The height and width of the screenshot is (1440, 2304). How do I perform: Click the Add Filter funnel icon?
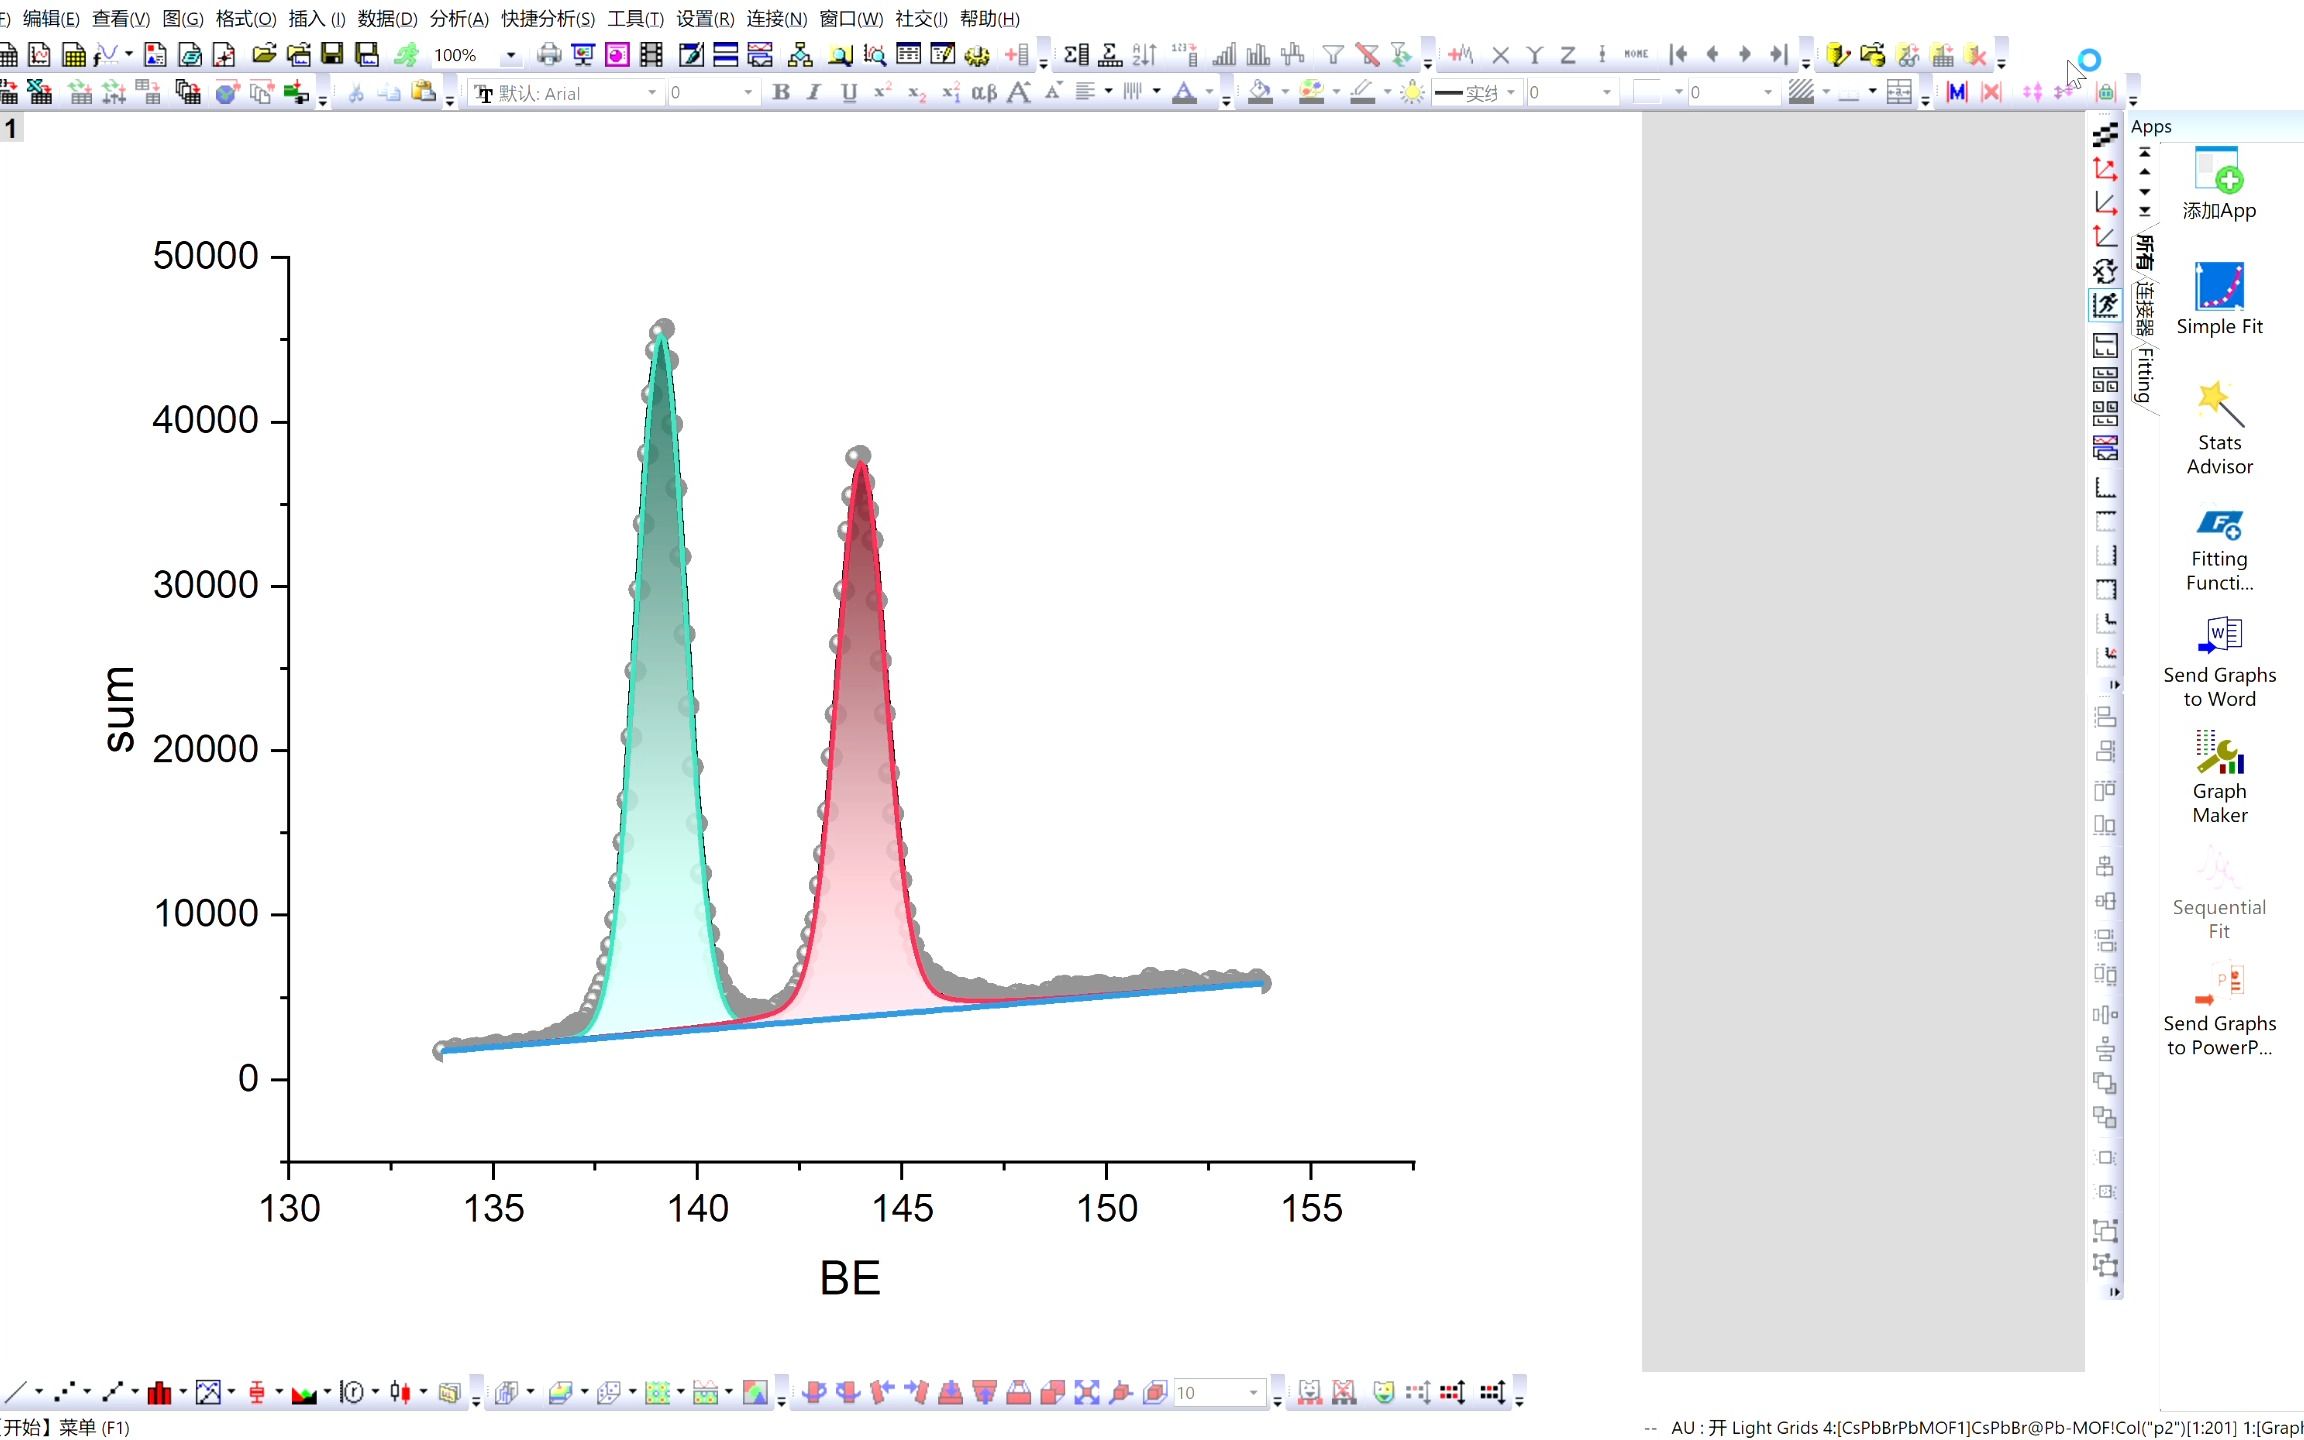(1333, 55)
